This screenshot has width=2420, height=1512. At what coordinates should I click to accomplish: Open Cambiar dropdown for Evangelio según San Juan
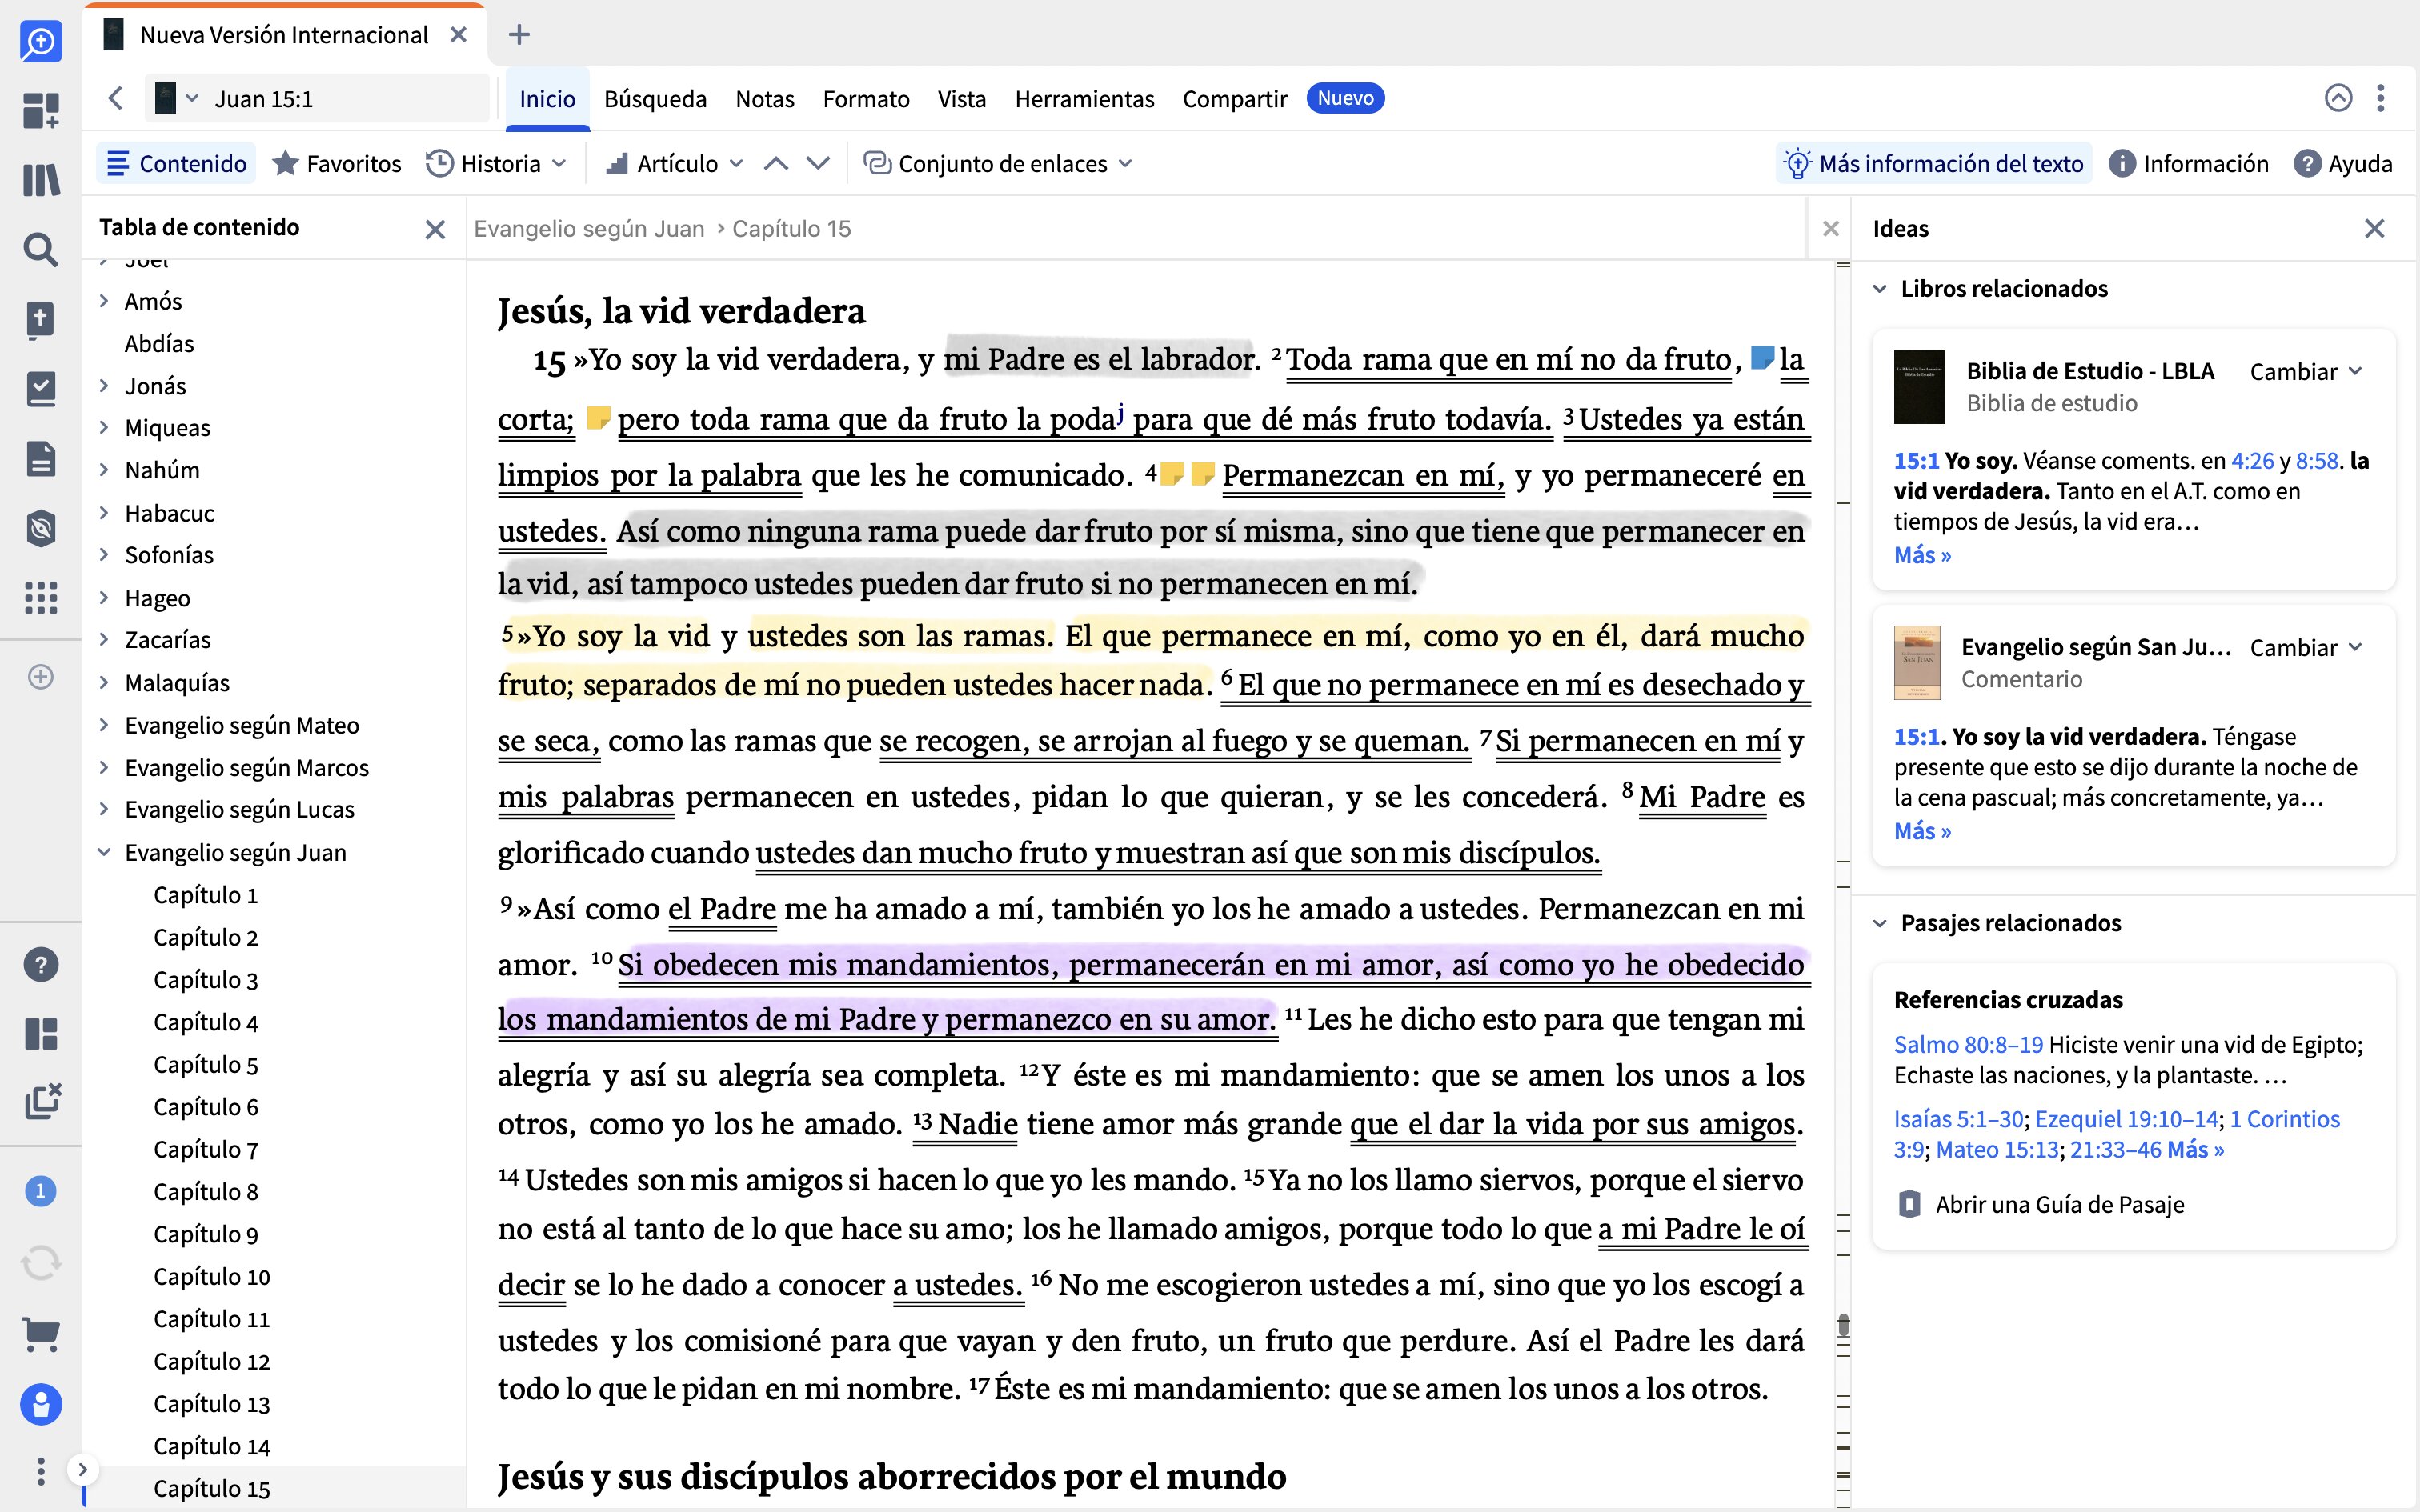click(x=2305, y=647)
